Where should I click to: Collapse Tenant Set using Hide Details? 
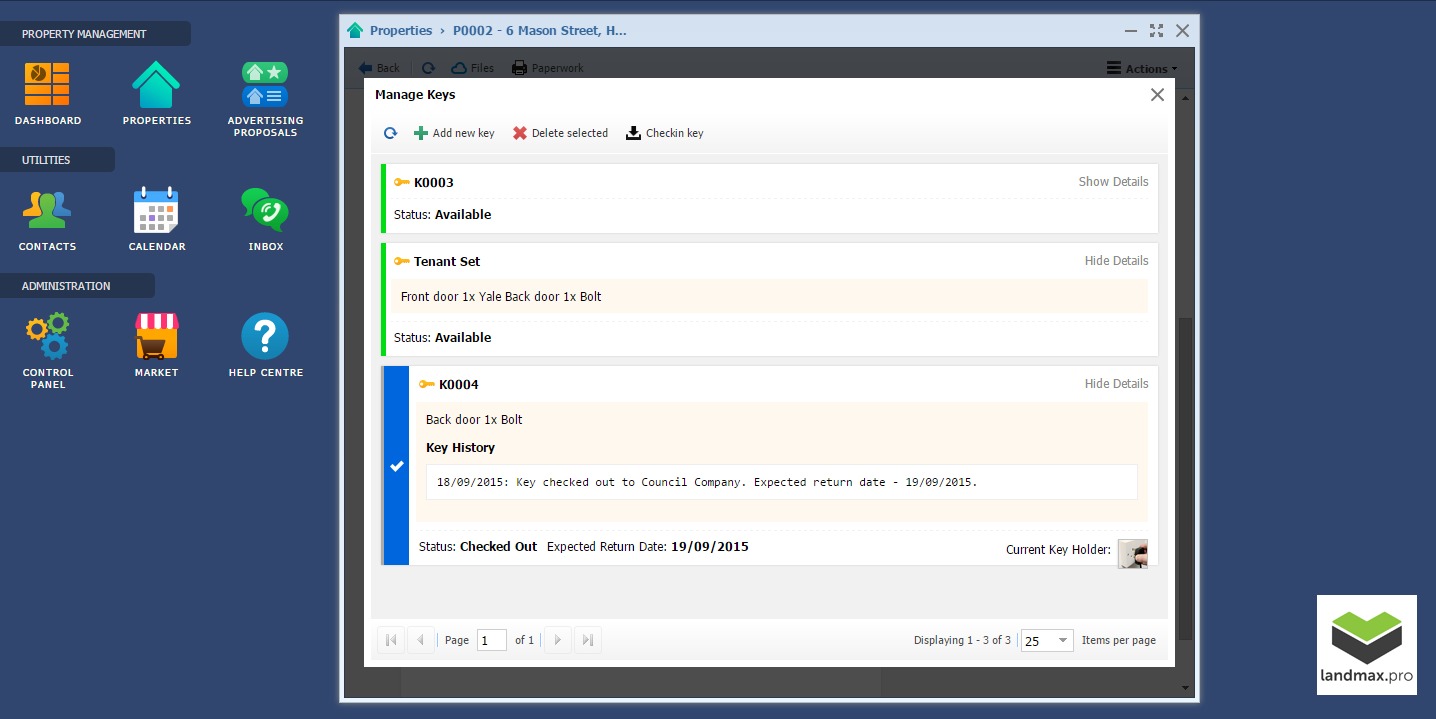[x=1116, y=261]
